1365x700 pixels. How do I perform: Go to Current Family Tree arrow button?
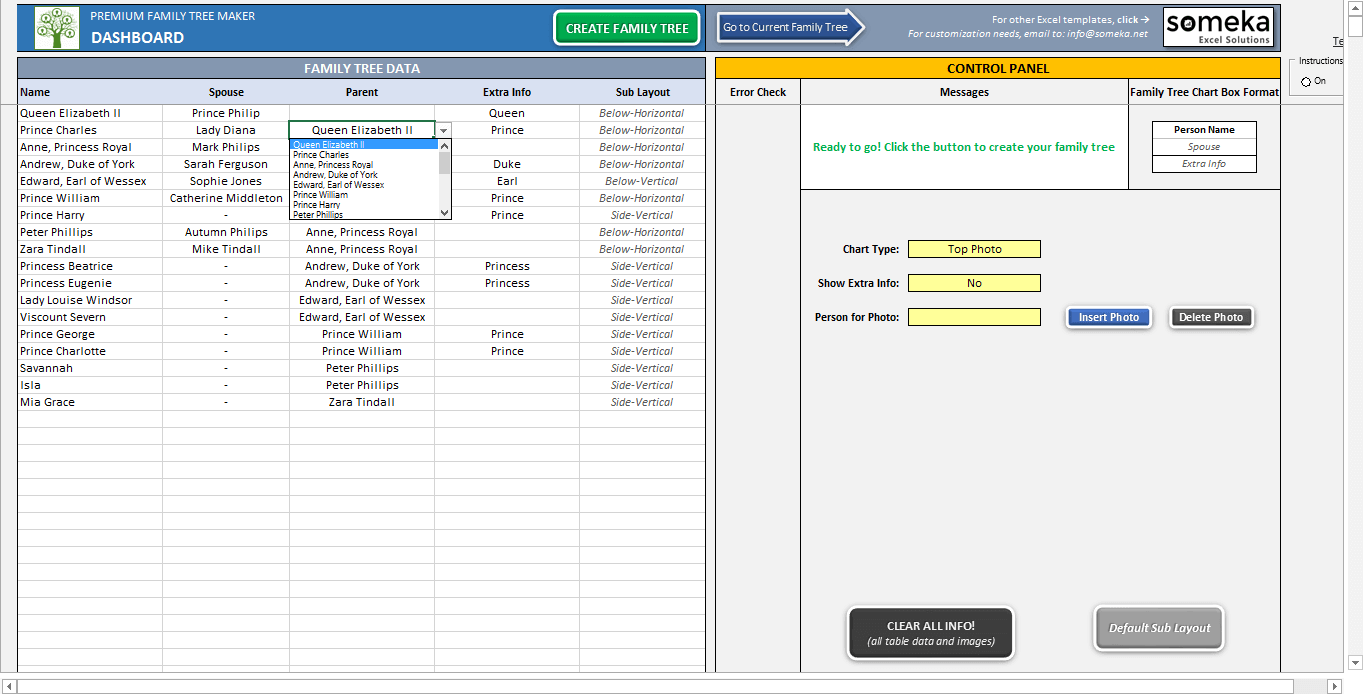point(791,27)
